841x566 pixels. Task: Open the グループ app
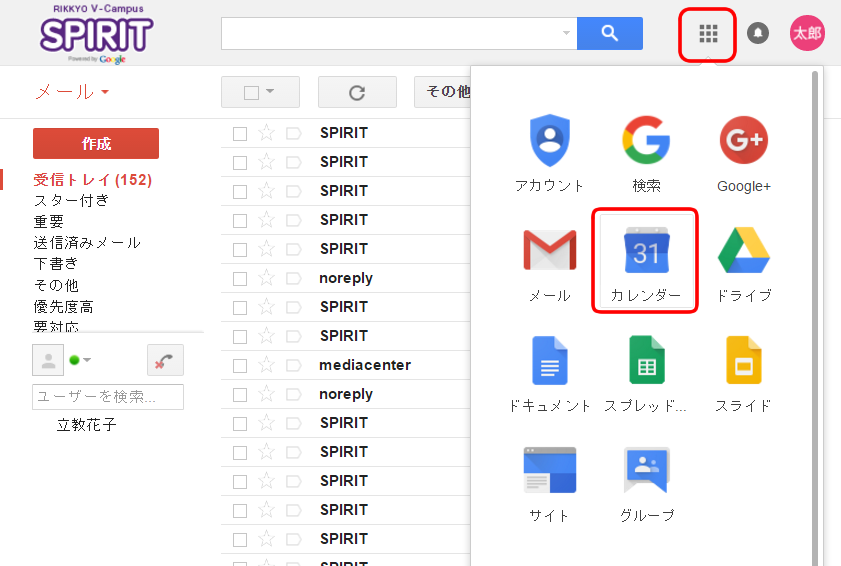click(x=646, y=484)
